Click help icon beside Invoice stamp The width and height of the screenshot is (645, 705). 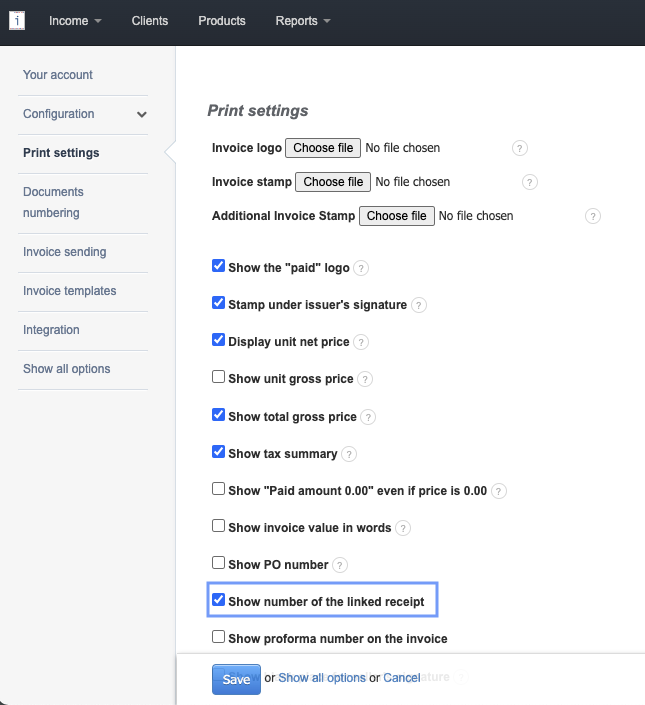(530, 182)
